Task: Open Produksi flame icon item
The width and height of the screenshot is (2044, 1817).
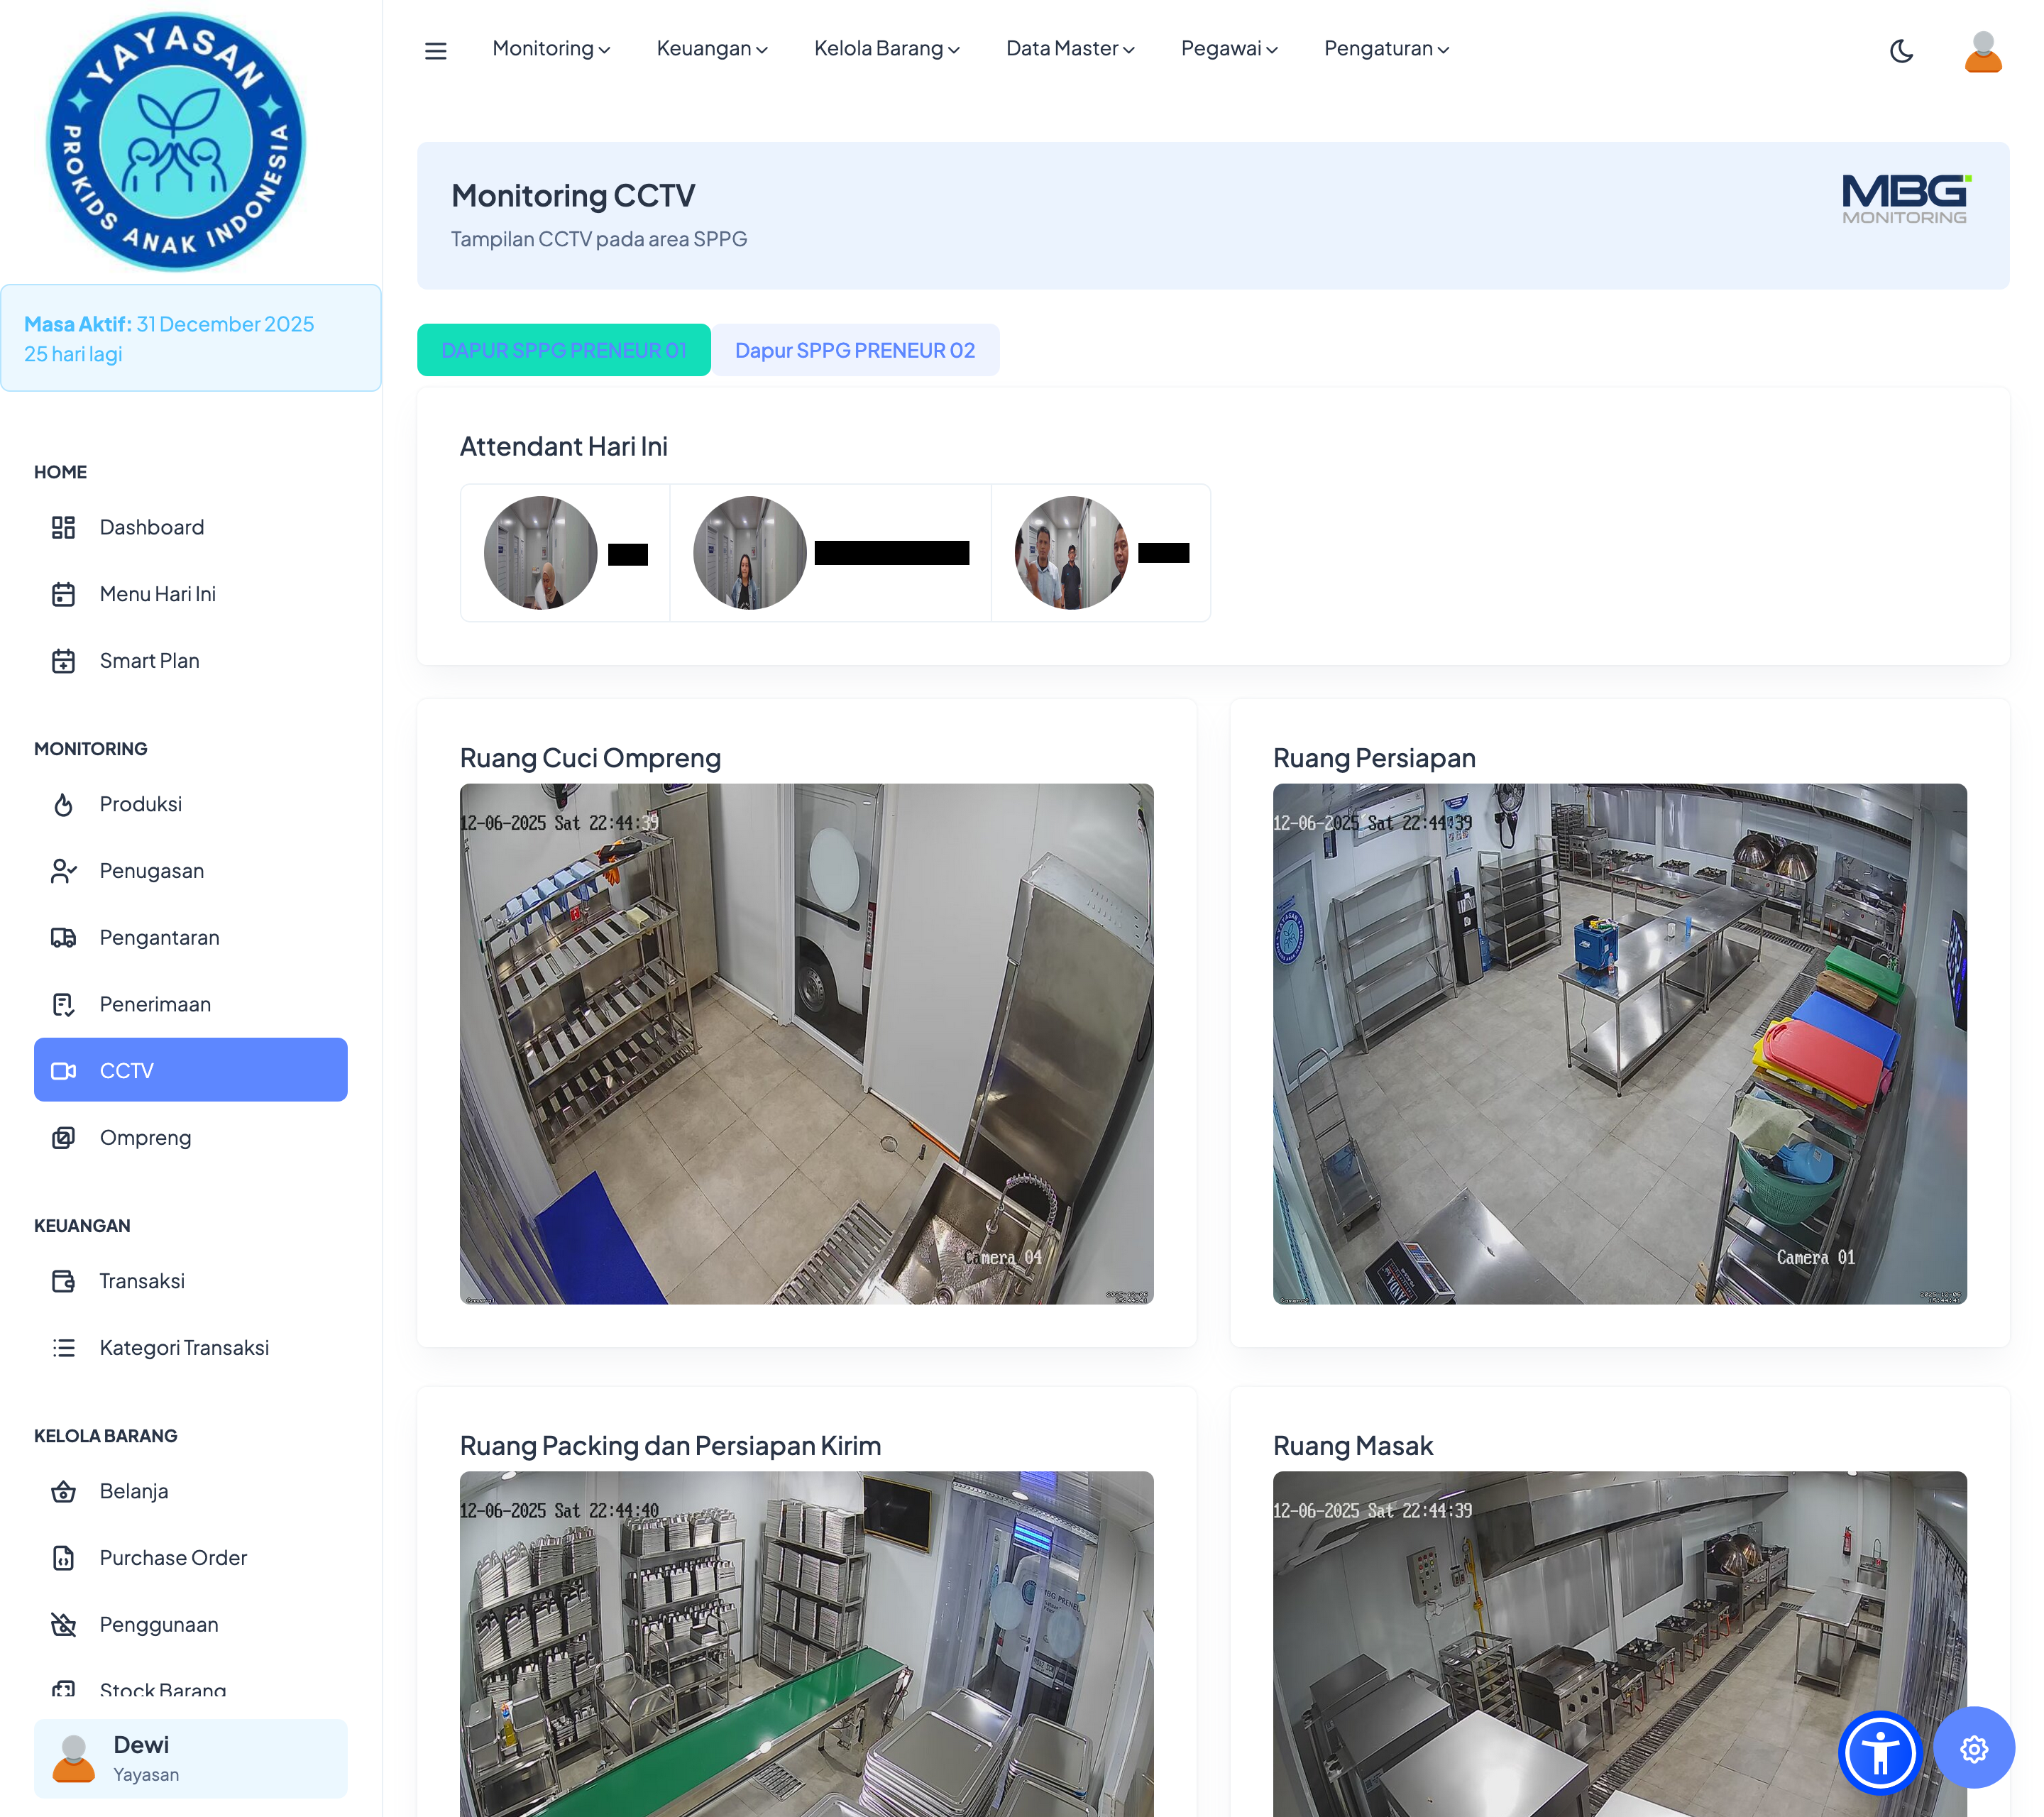Action: point(140,804)
